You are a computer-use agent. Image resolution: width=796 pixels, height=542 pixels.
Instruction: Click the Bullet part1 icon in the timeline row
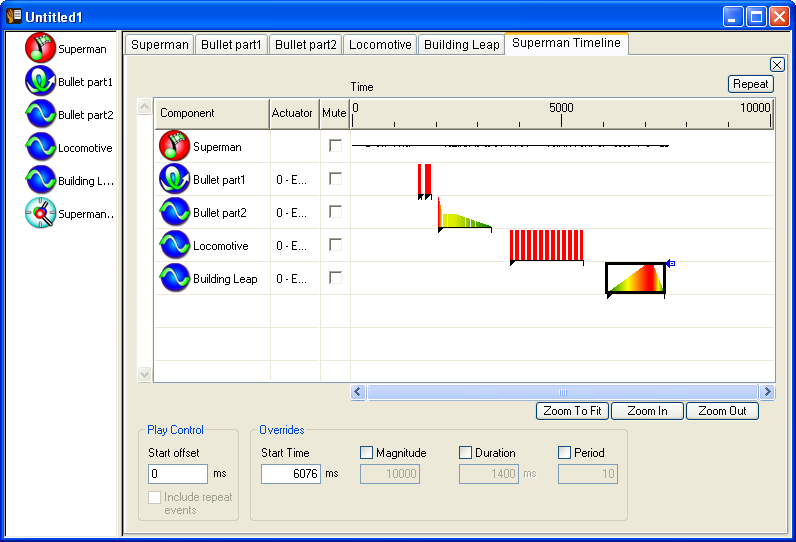pos(174,179)
